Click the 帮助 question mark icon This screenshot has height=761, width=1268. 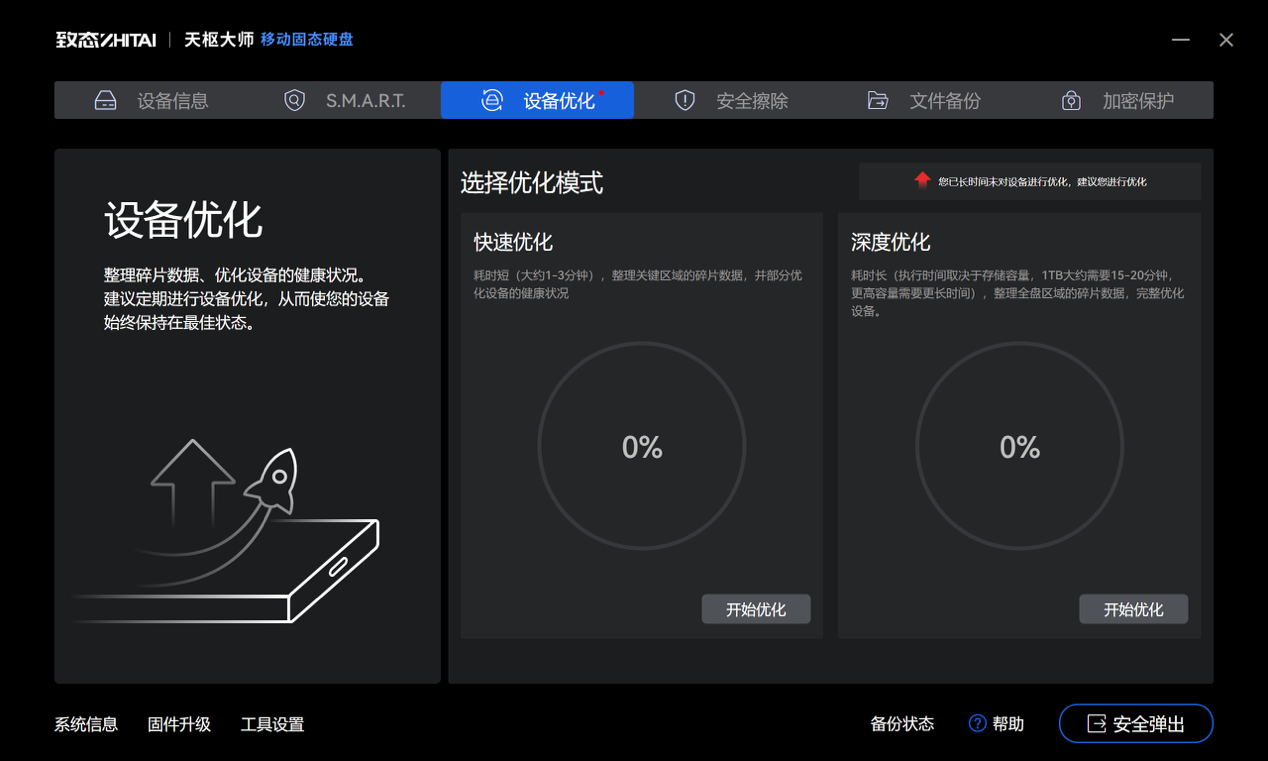pos(974,723)
